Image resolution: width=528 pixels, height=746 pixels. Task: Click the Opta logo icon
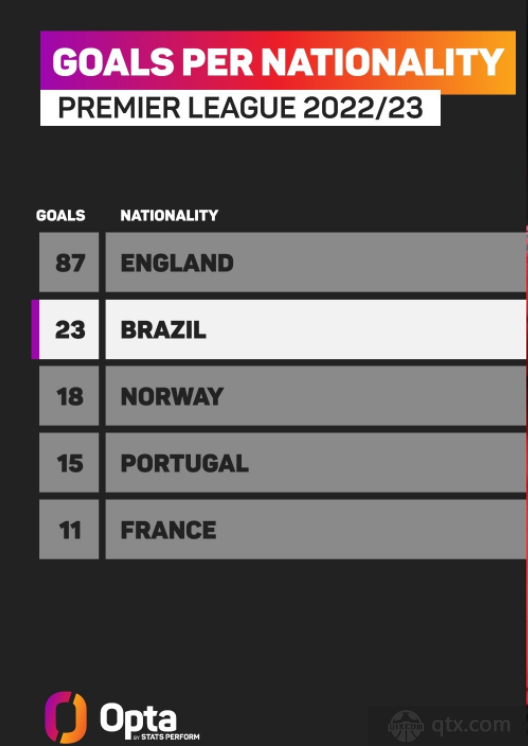point(66,717)
